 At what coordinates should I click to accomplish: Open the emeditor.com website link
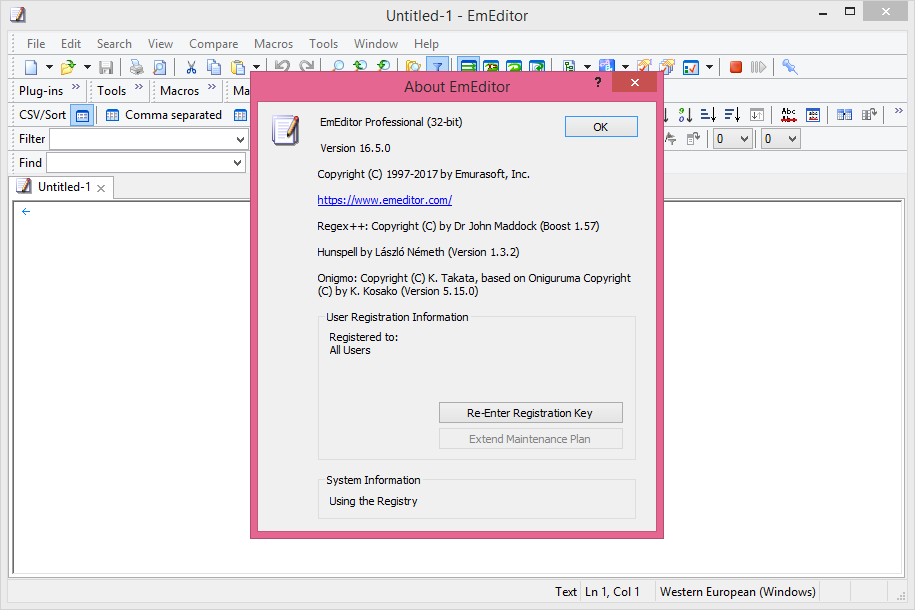tap(385, 200)
